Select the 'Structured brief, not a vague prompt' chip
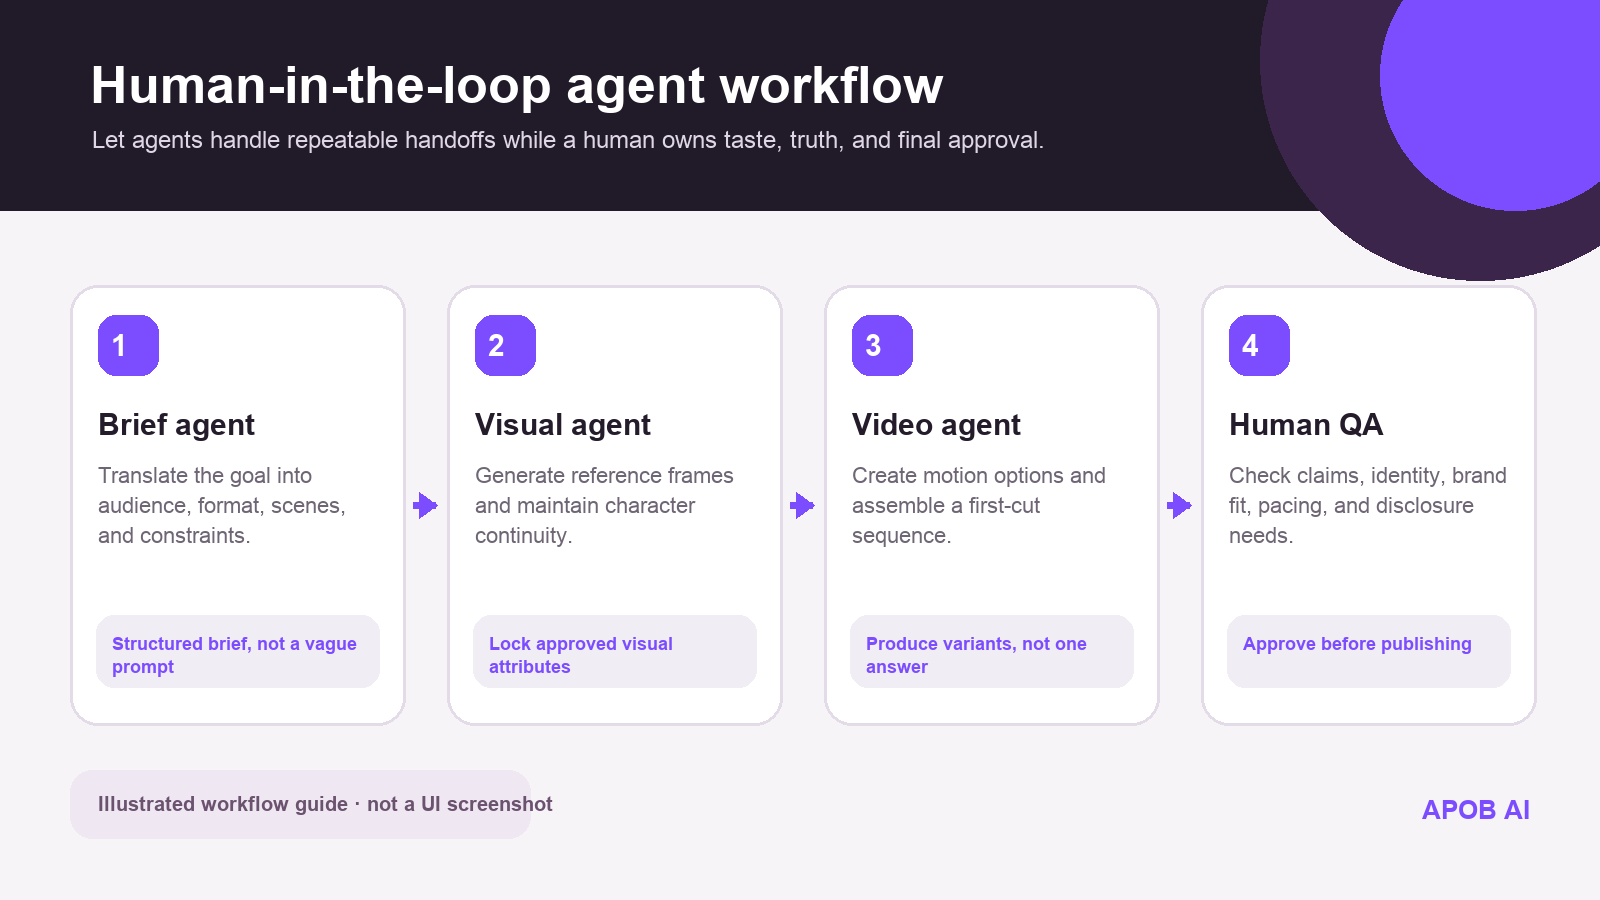This screenshot has width=1600, height=900. point(238,652)
